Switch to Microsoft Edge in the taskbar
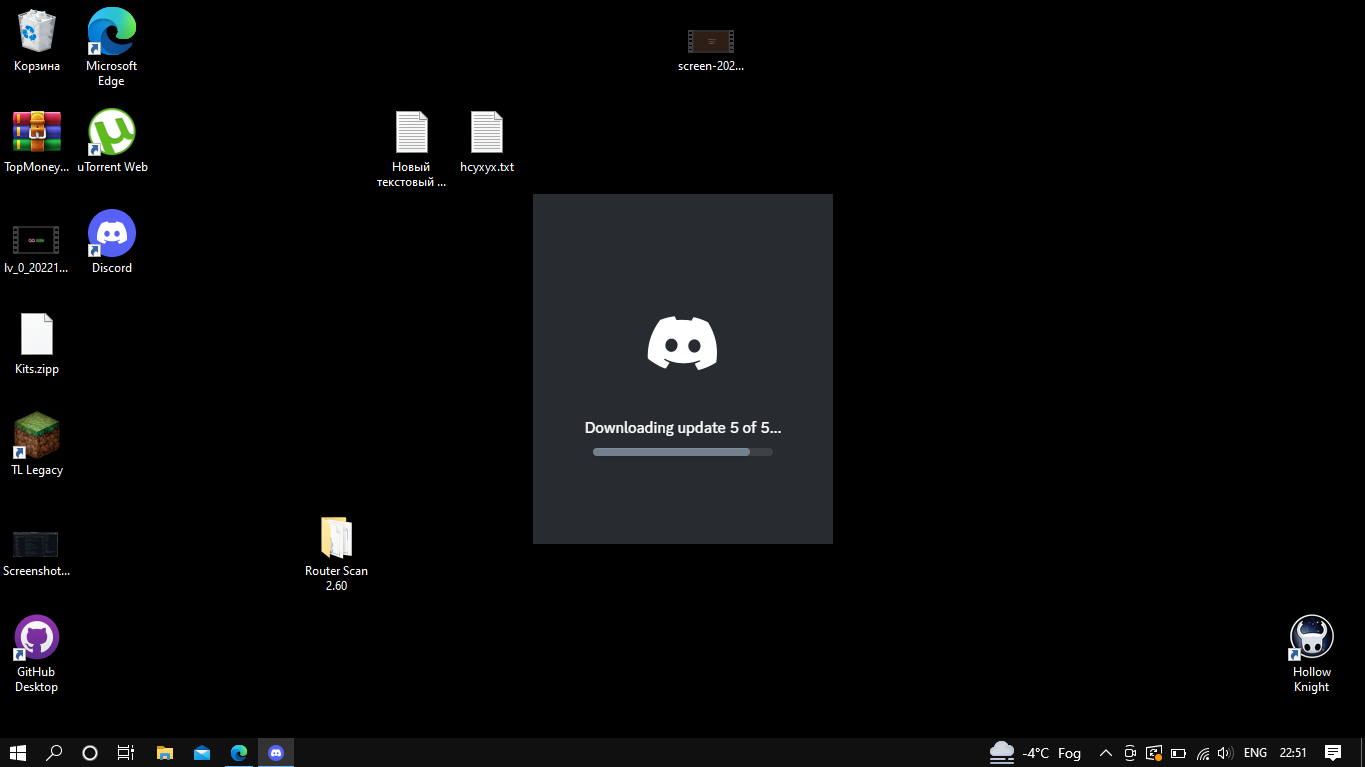 point(239,753)
